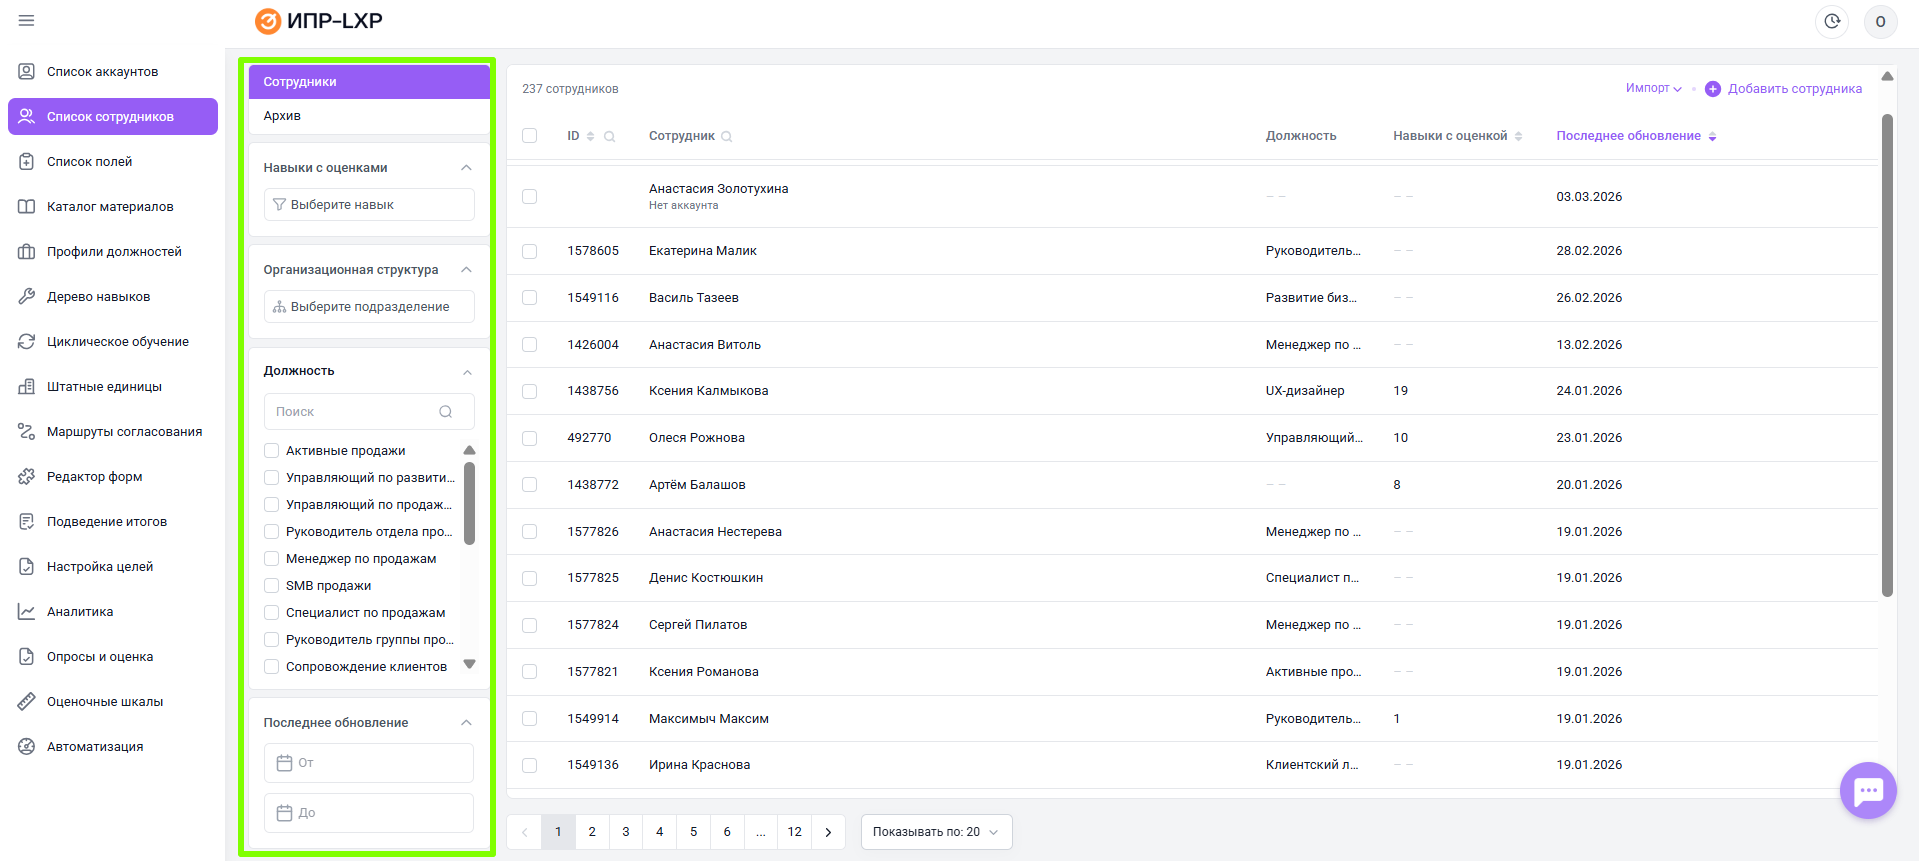Click the До date input field

(x=369, y=813)
